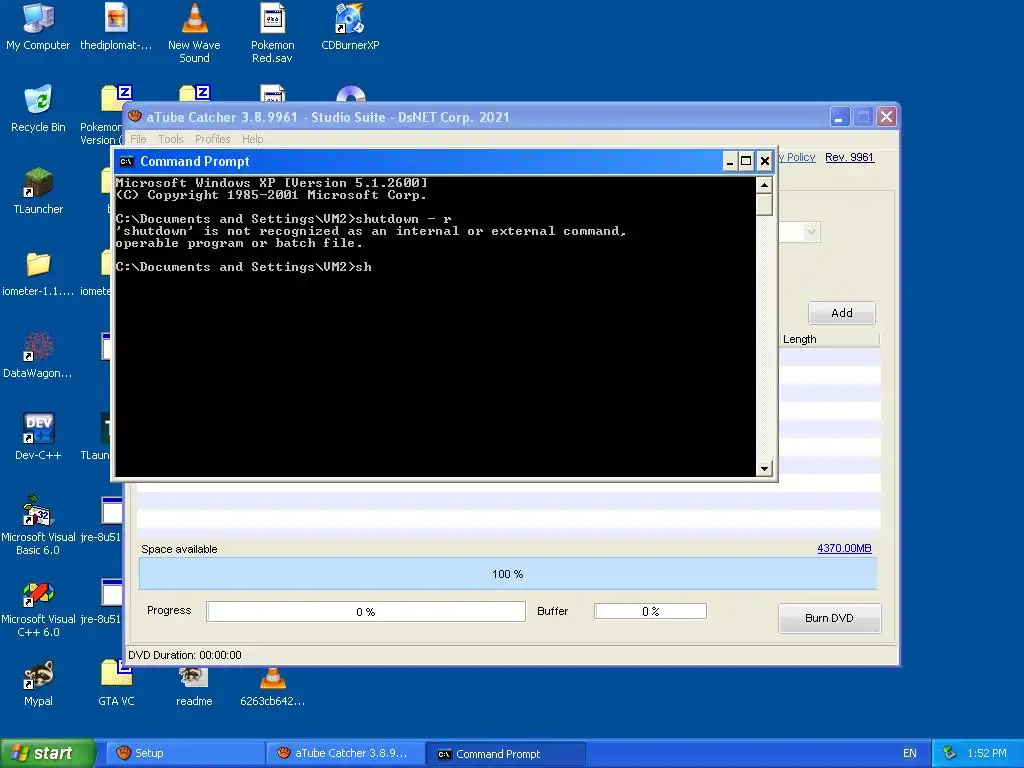Click the 100 % space available bar
1024x768 pixels.
coord(508,573)
